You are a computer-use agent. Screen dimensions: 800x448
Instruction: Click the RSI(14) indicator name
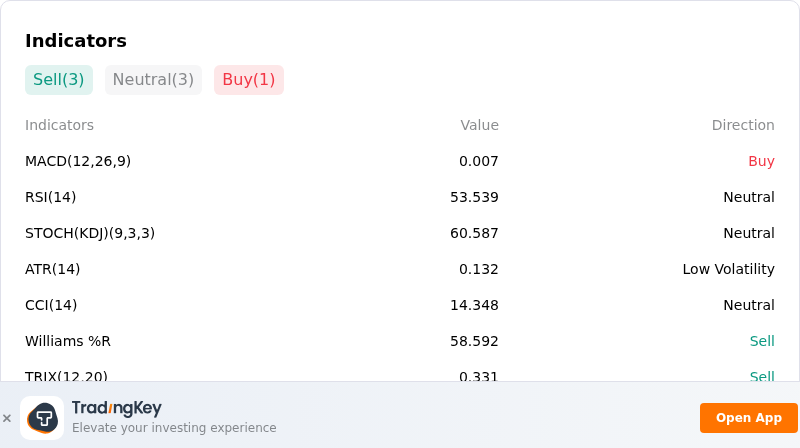[x=51, y=197]
